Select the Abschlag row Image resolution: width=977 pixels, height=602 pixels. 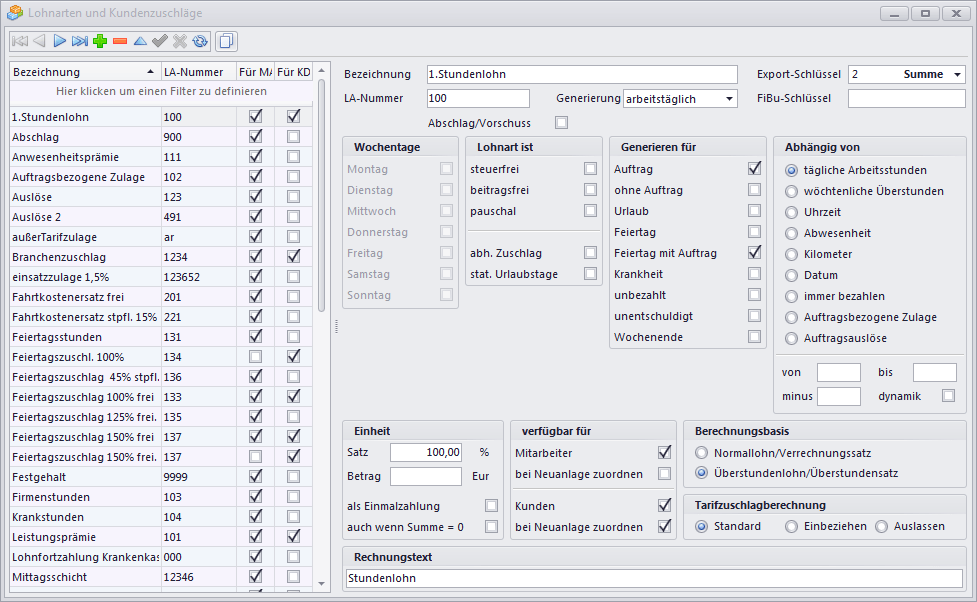161,137
